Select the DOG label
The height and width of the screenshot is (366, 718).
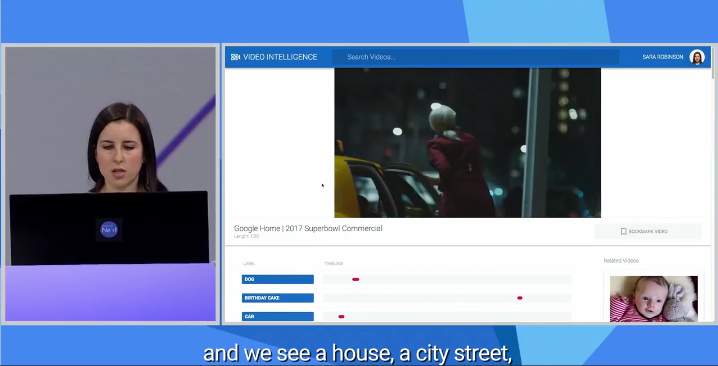point(277,279)
